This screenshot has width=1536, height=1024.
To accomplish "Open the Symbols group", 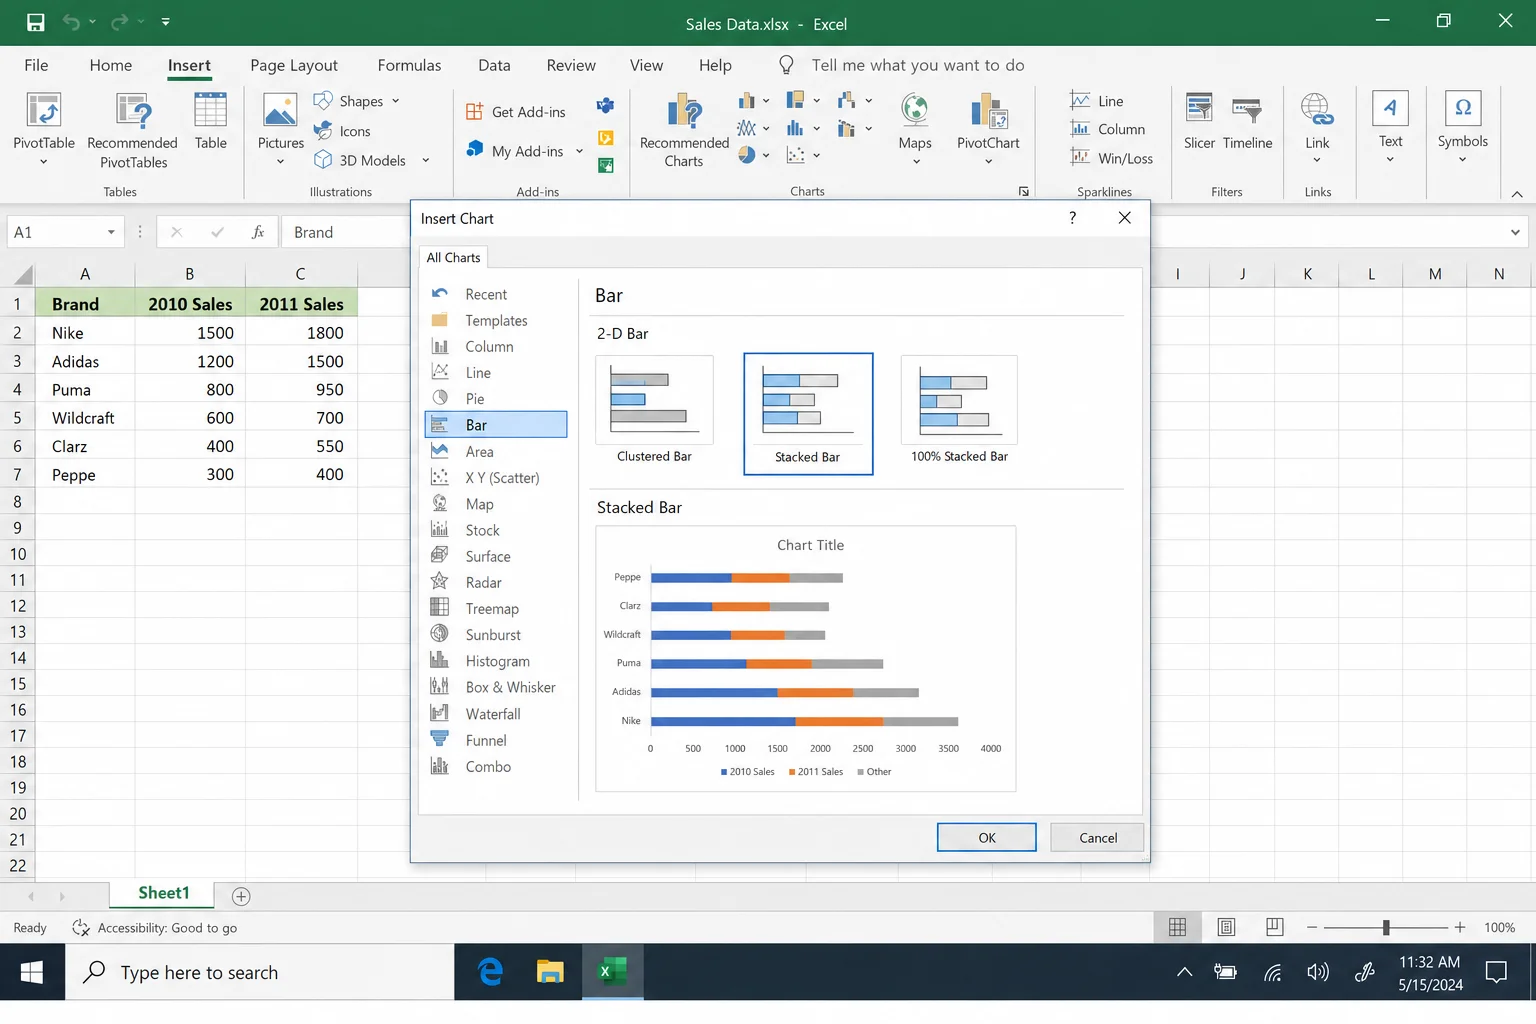I will click(x=1462, y=129).
